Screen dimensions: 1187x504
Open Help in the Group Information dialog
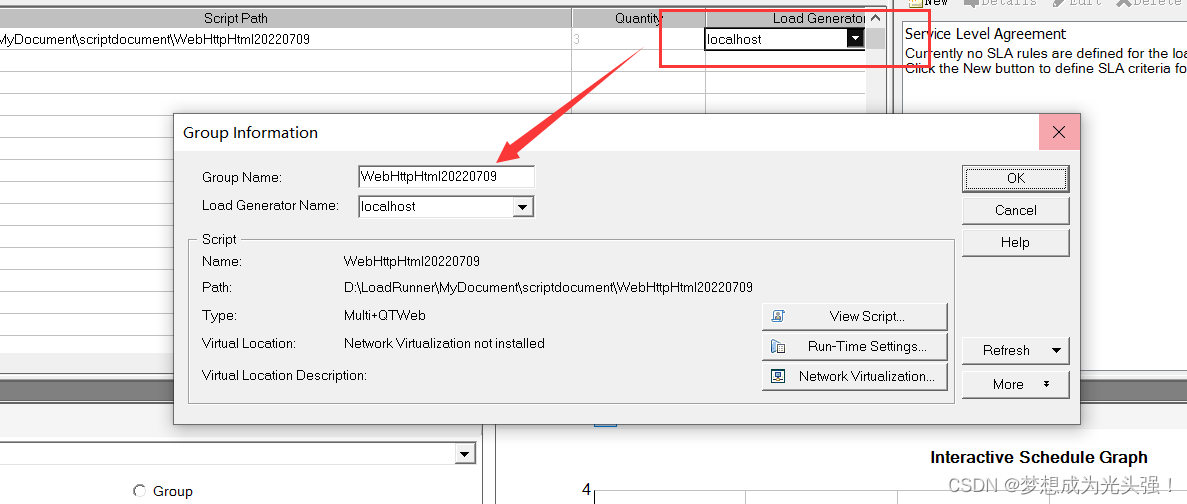pos(1015,242)
